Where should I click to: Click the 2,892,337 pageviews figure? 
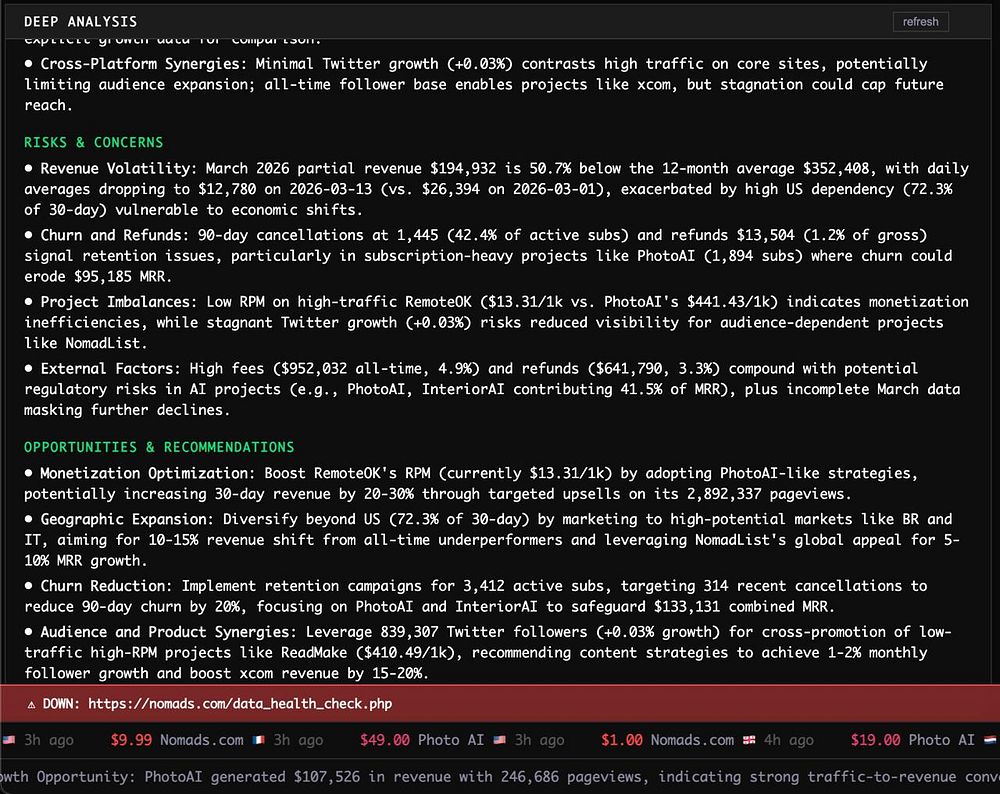[x=768, y=494]
